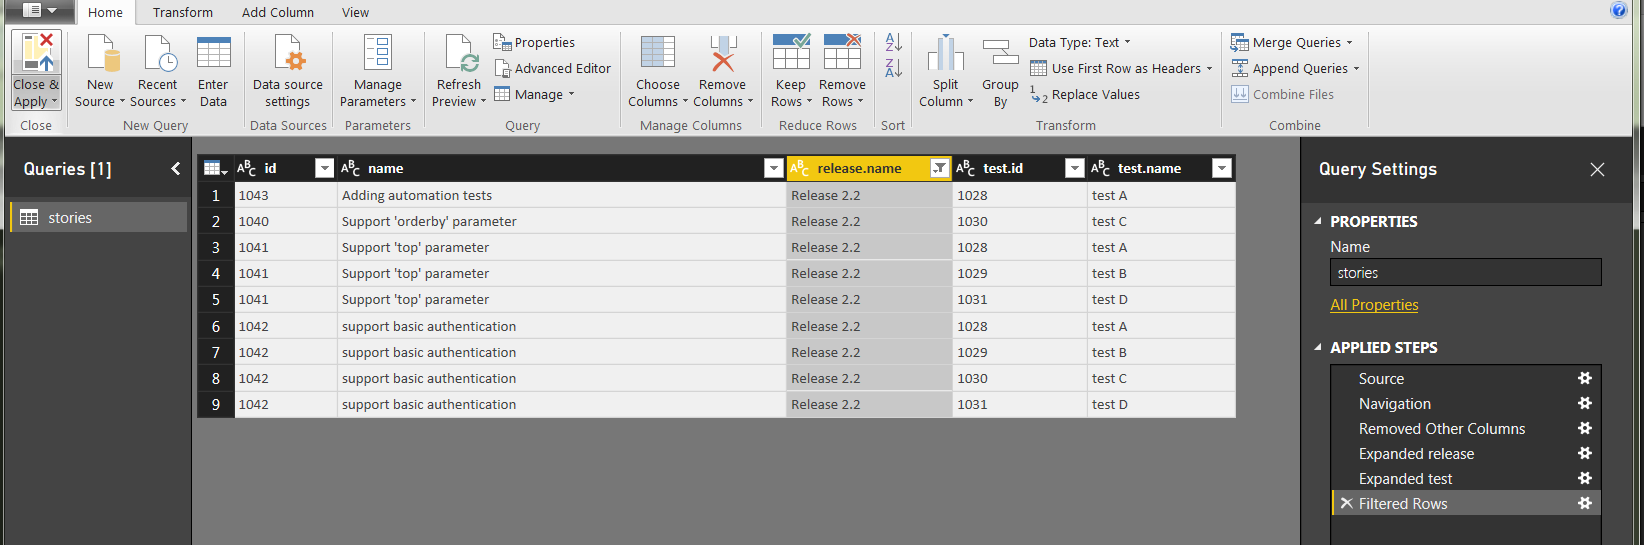Screen dimensions: 1644x545
Task: Delete the Filtered Rows step
Action: [x=1346, y=503]
